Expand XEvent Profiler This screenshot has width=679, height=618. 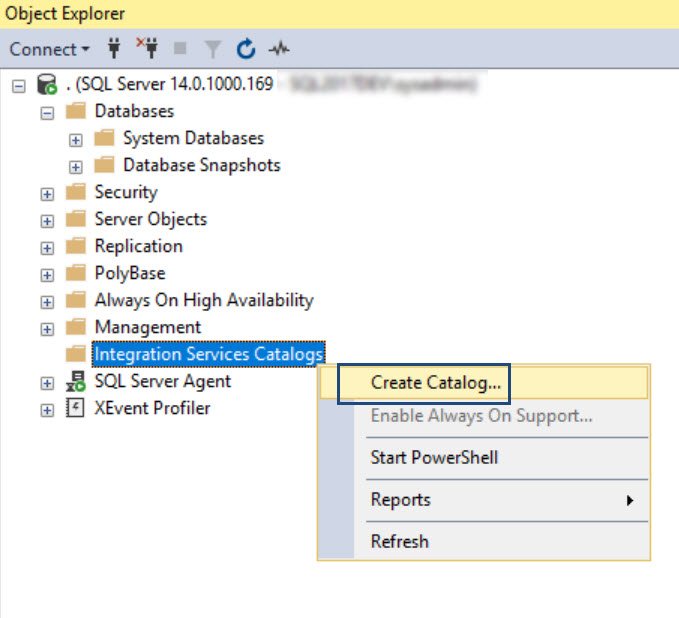point(47,410)
